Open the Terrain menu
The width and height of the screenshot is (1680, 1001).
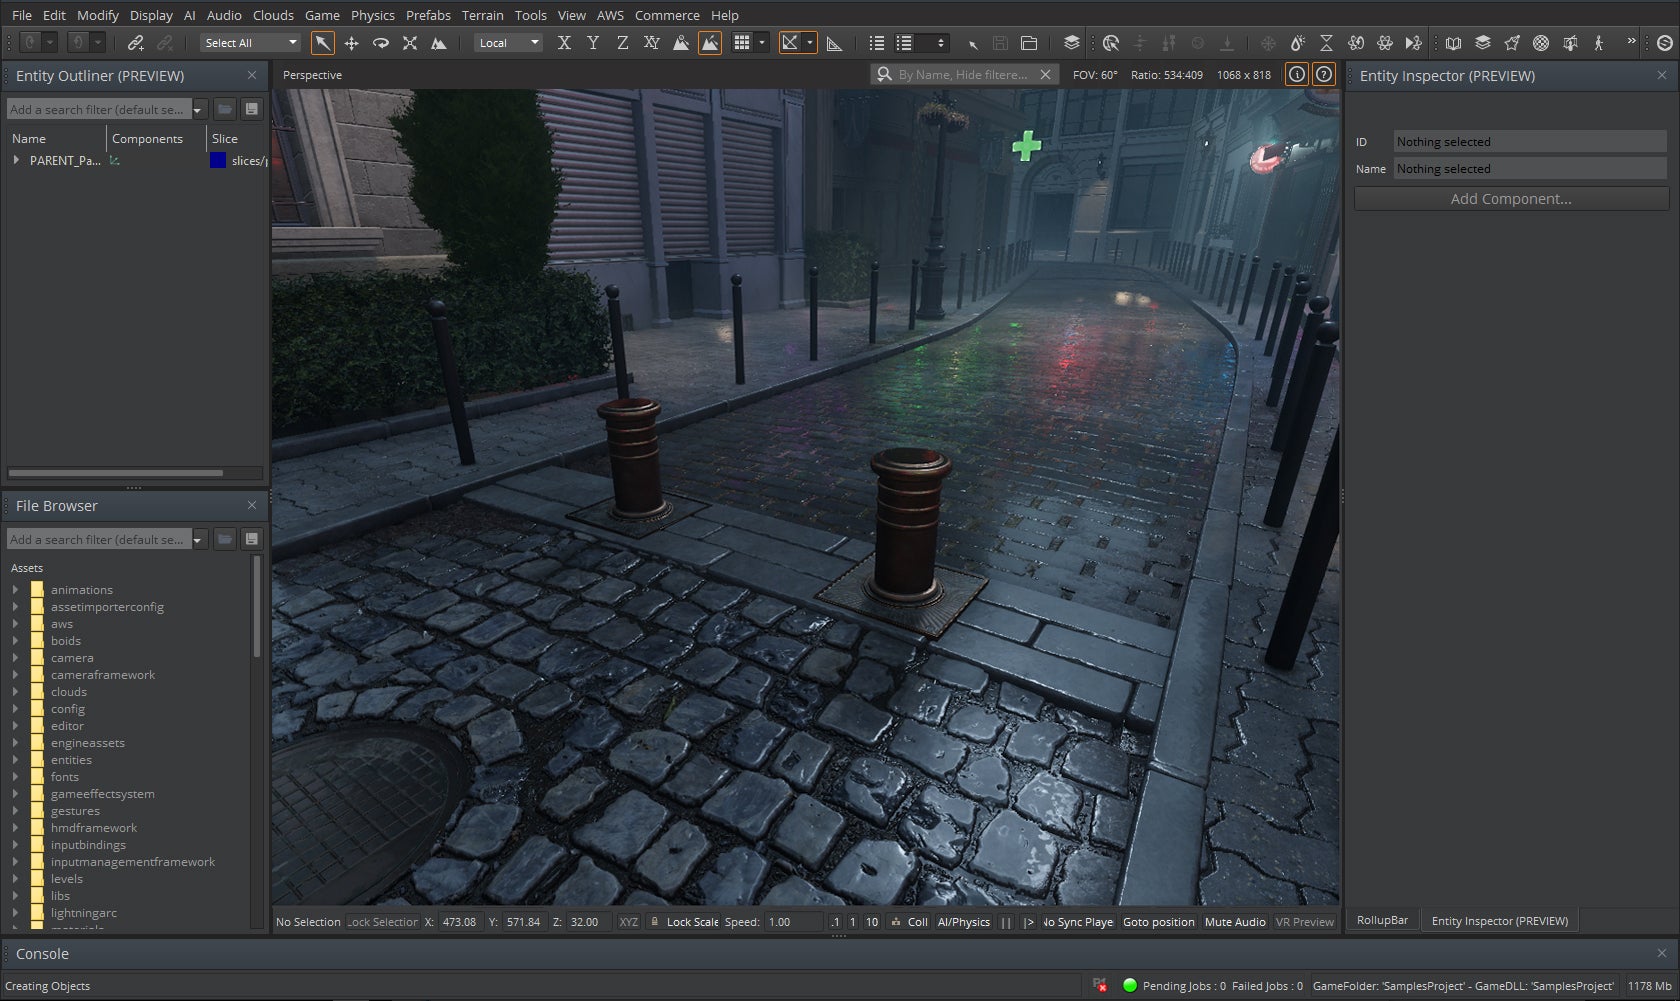[x=482, y=15]
